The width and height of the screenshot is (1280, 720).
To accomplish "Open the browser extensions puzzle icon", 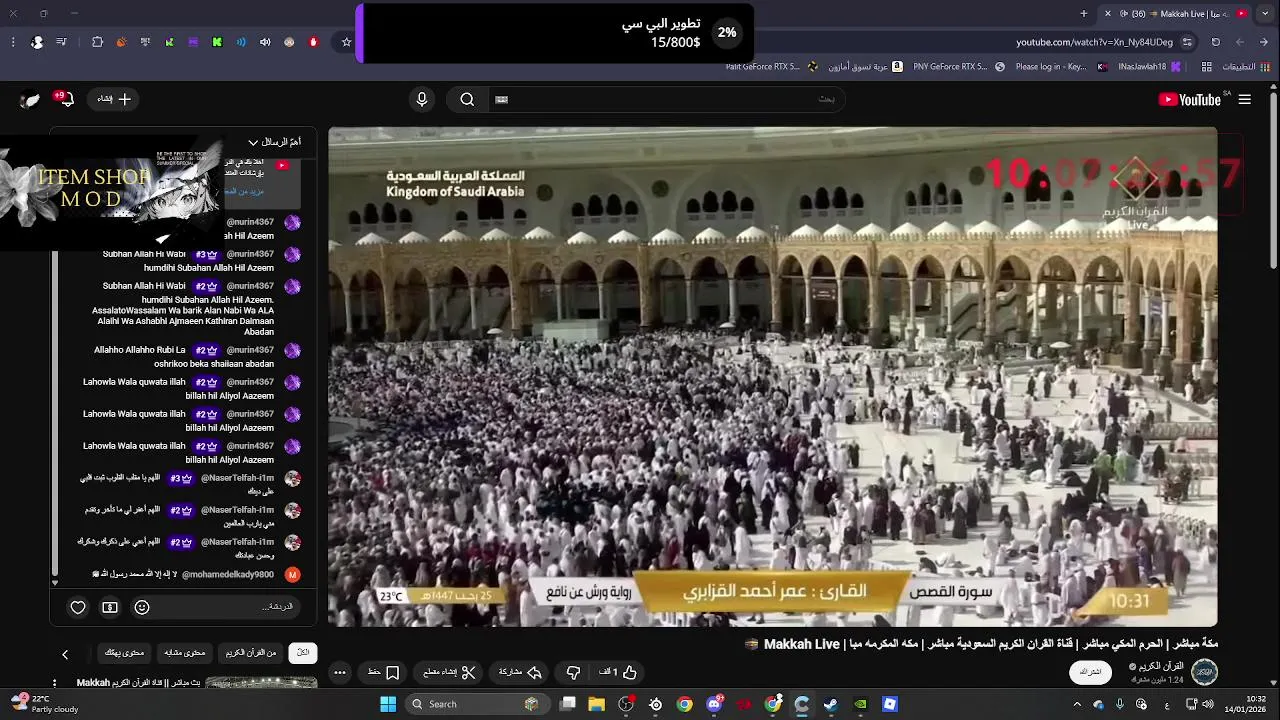I will tap(97, 42).
